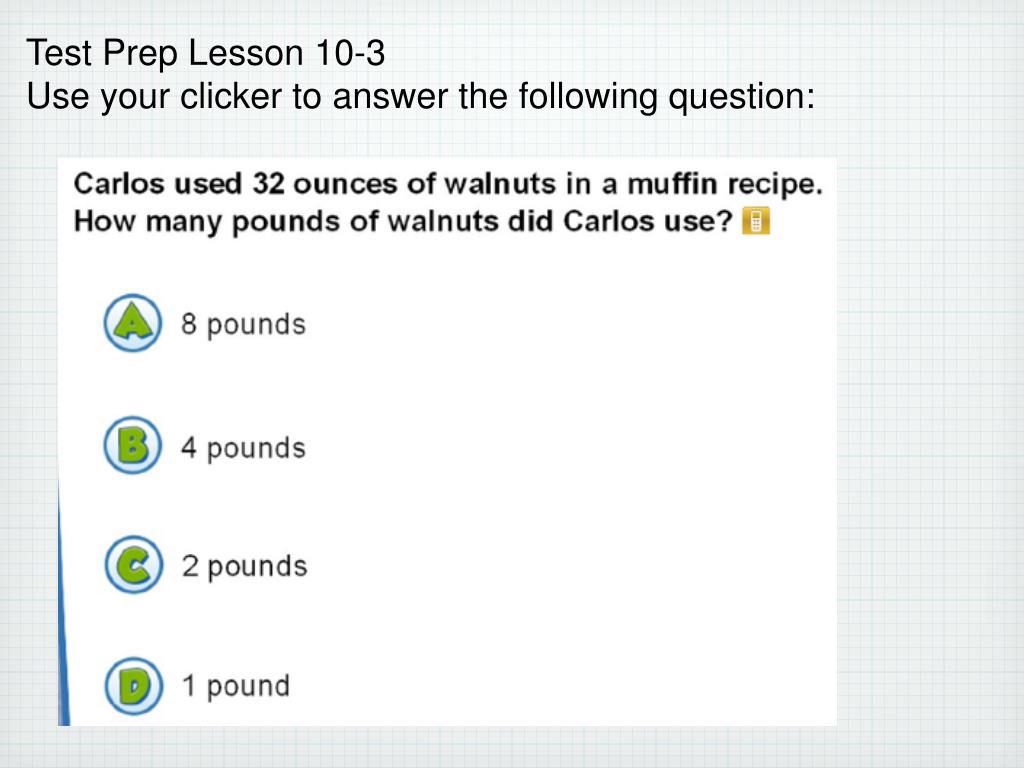The width and height of the screenshot is (1024, 768).
Task: Click the name "Carlos" starting the question
Action: click(x=112, y=185)
